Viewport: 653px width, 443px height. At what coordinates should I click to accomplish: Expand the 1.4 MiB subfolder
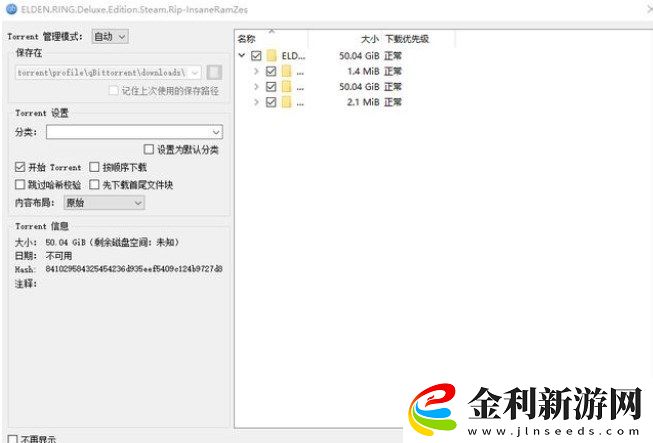click(x=257, y=71)
